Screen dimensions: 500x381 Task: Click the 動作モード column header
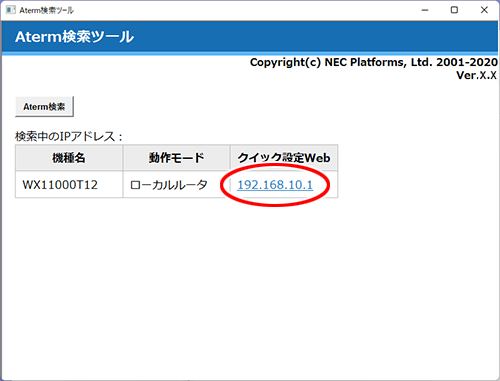176,158
